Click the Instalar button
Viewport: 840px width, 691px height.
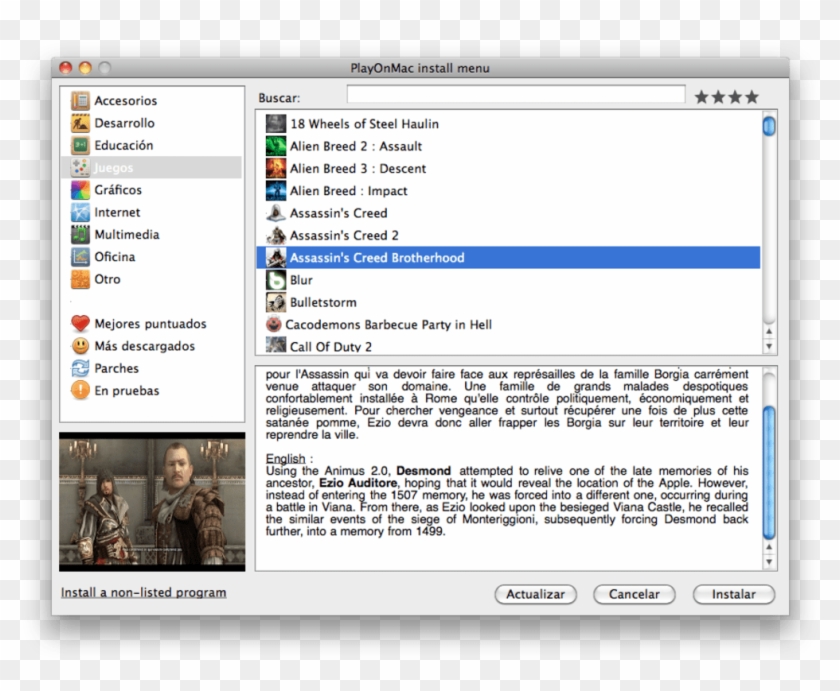coord(733,594)
